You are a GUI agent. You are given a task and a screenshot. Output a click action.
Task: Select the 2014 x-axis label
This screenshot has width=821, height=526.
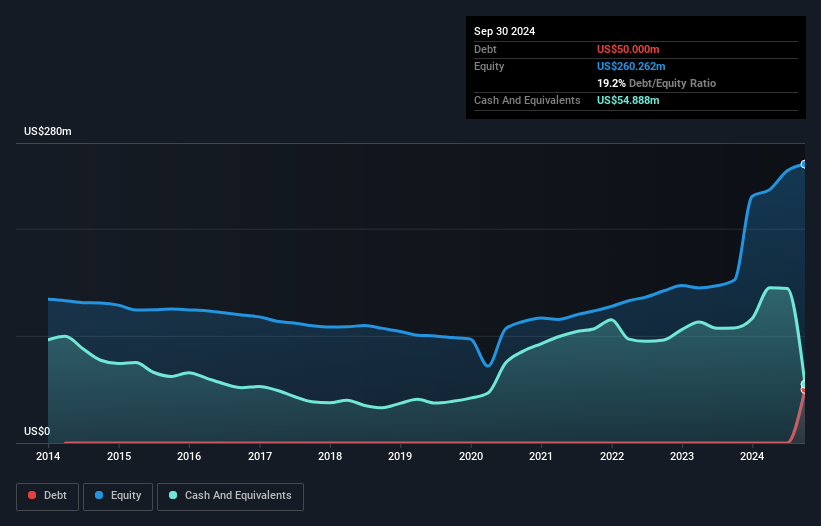48,456
